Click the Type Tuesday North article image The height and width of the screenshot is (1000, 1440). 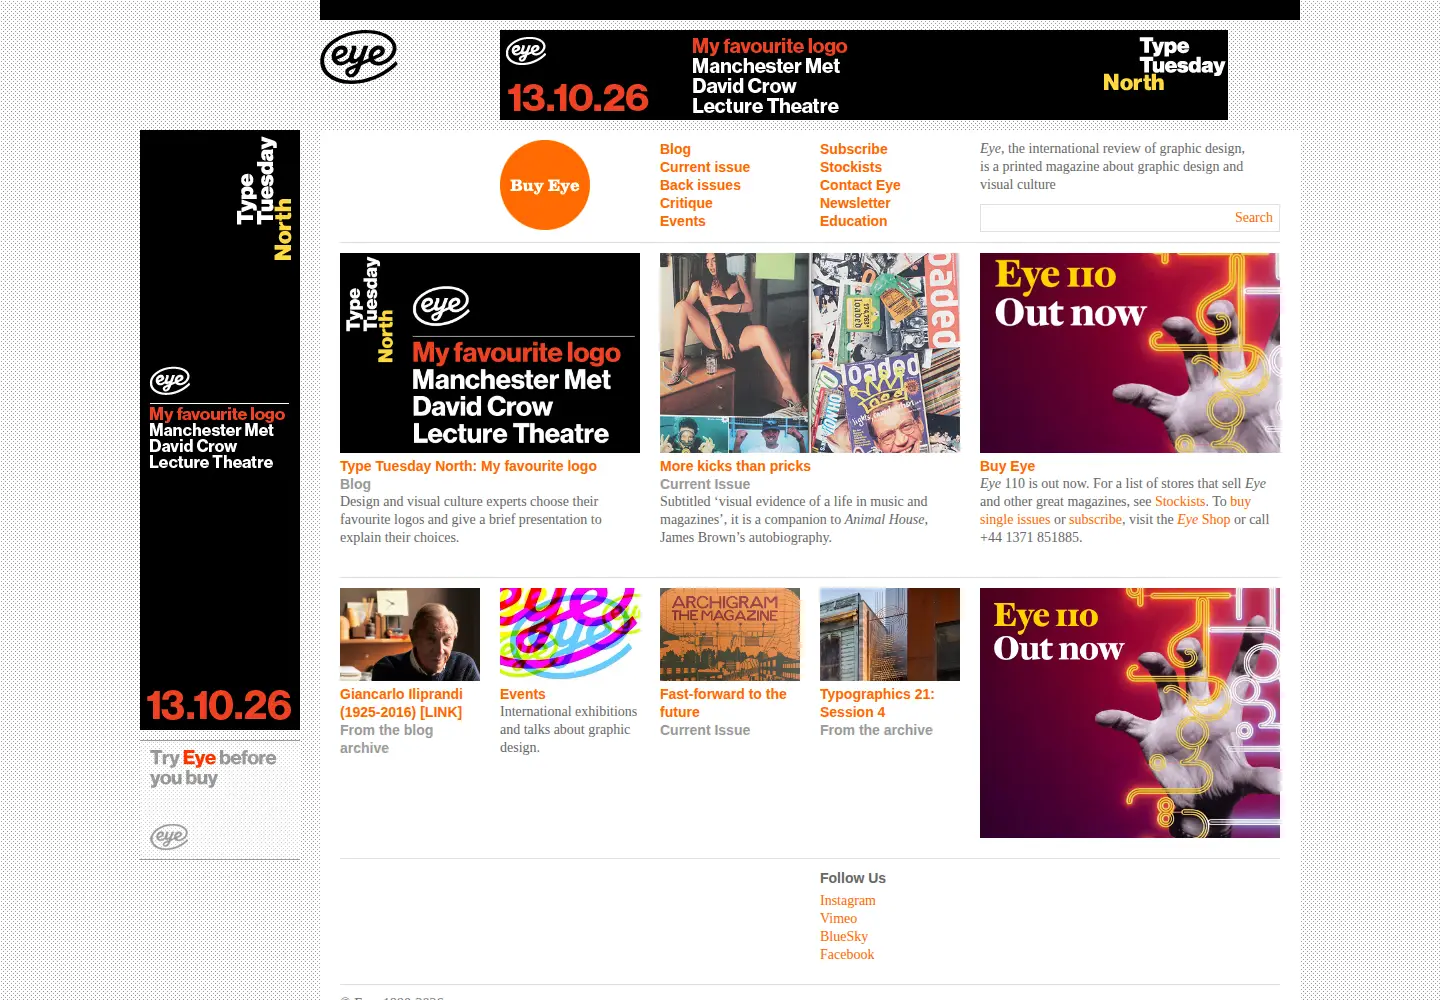coord(490,353)
